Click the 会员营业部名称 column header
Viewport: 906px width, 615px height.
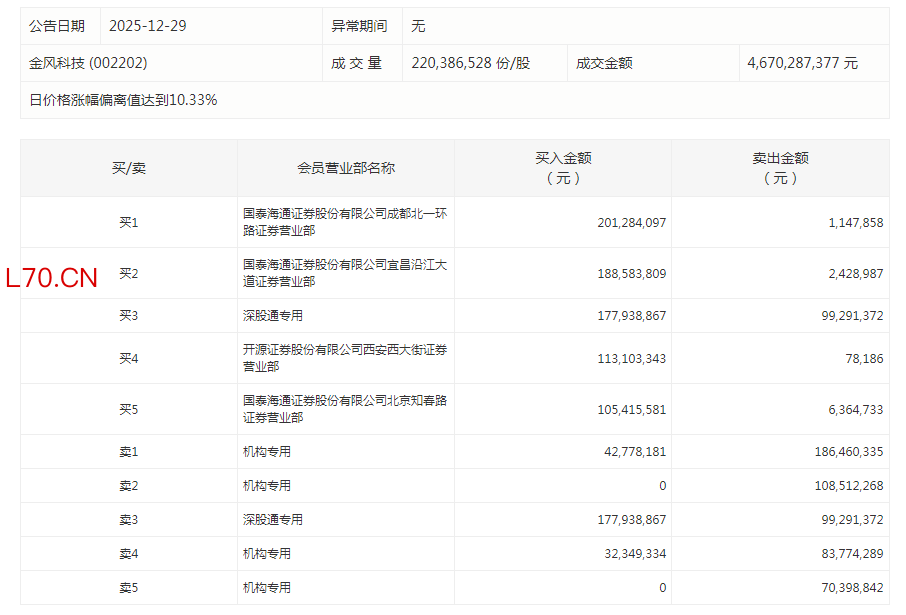[x=346, y=168]
